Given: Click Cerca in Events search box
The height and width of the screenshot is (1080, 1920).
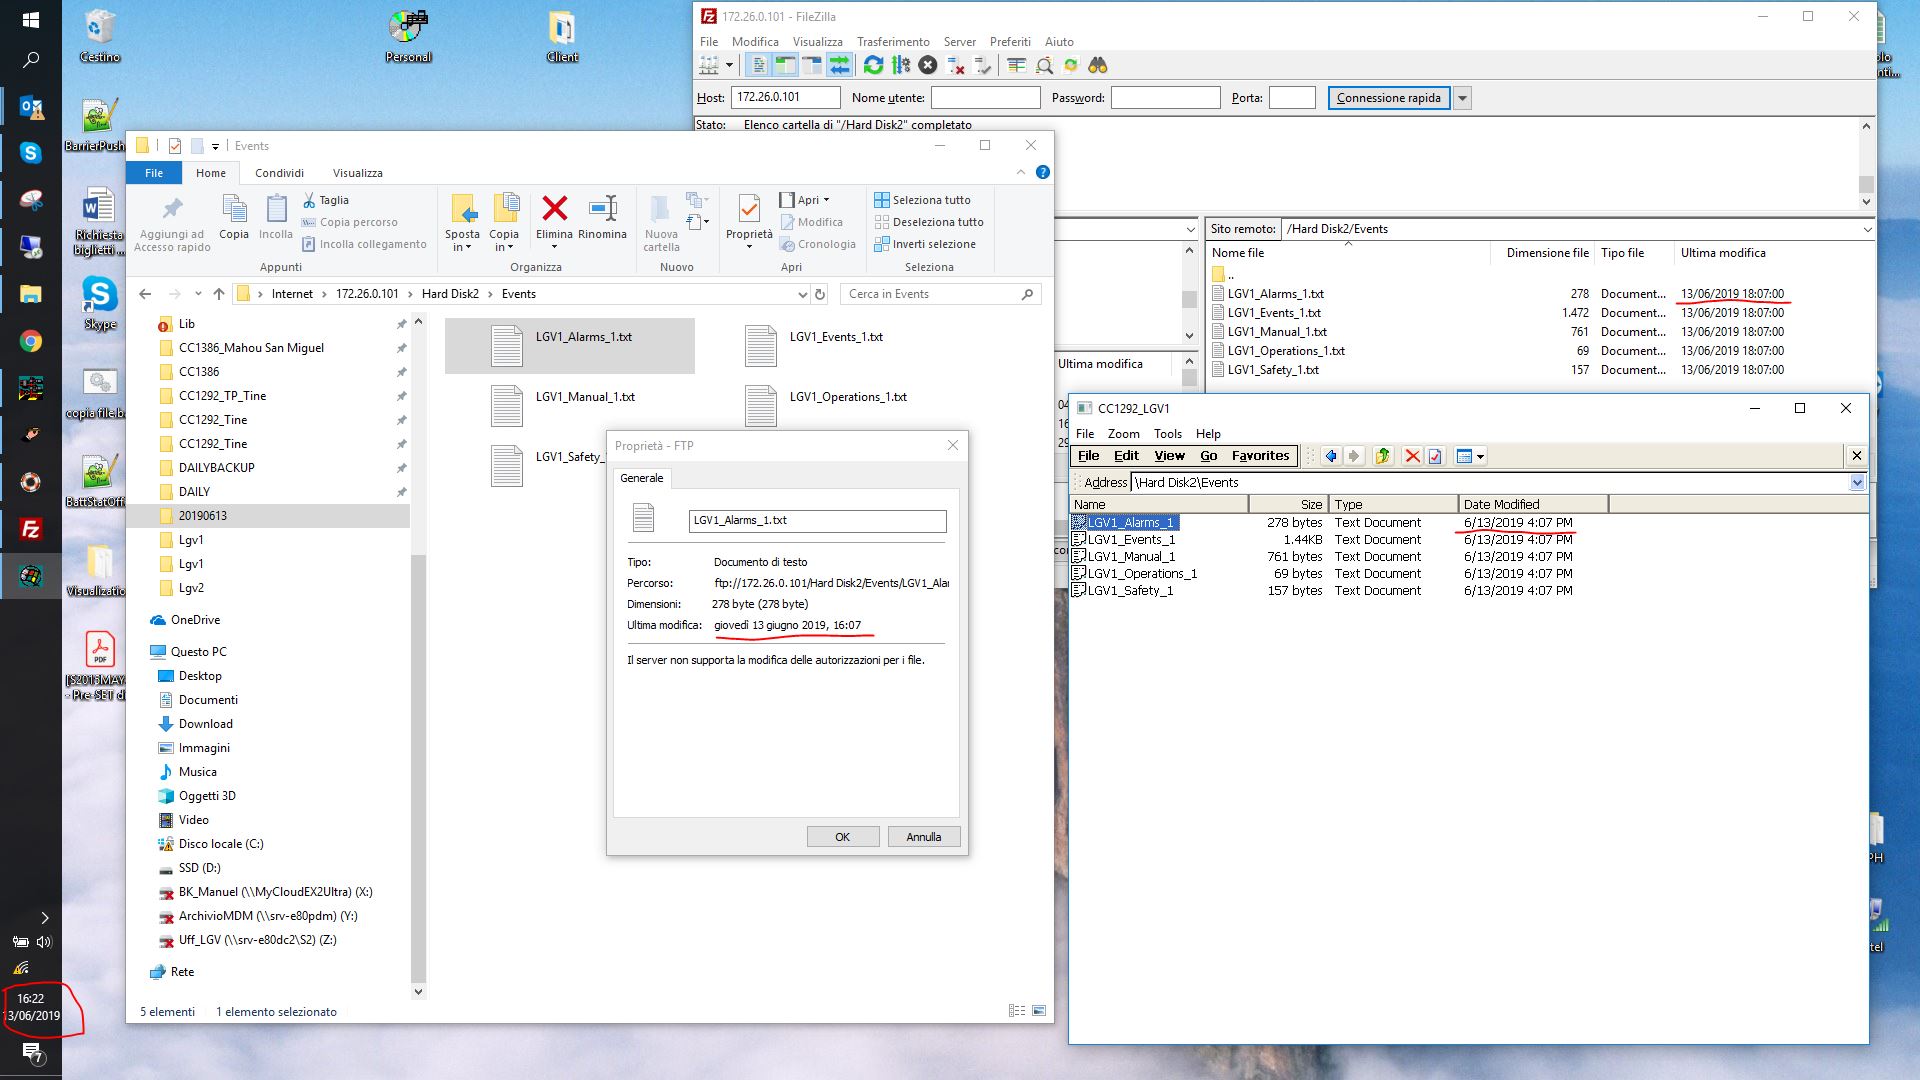Looking at the screenshot, I should (x=940, y=294).
